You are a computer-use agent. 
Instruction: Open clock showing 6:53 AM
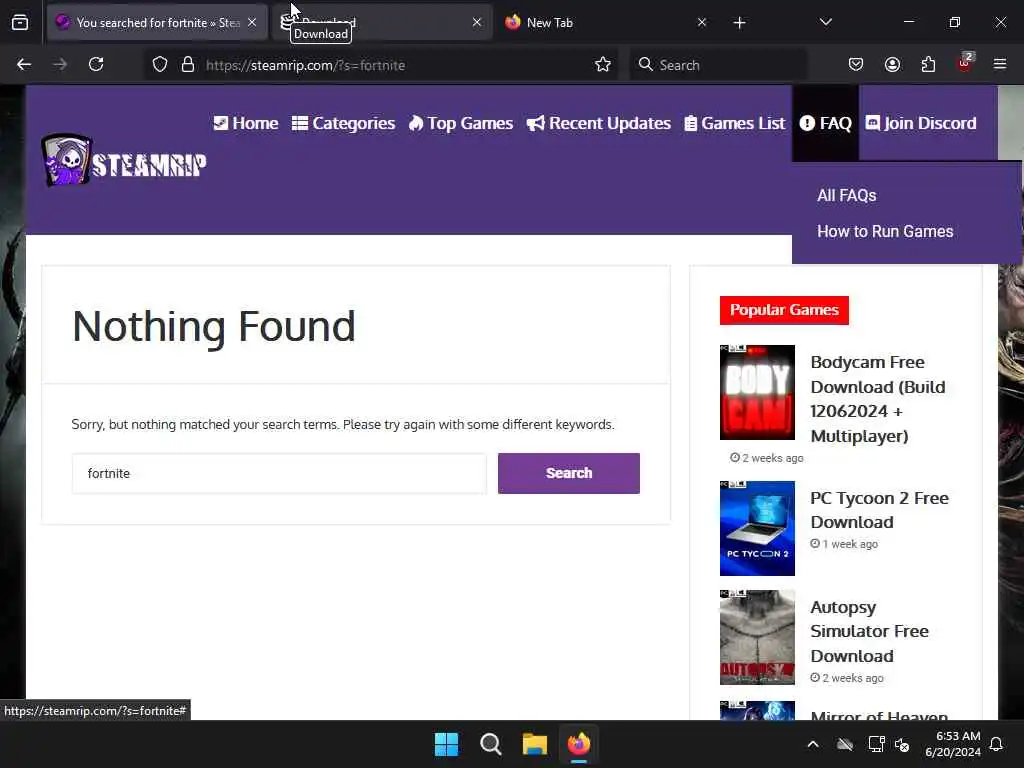point(953,744)
